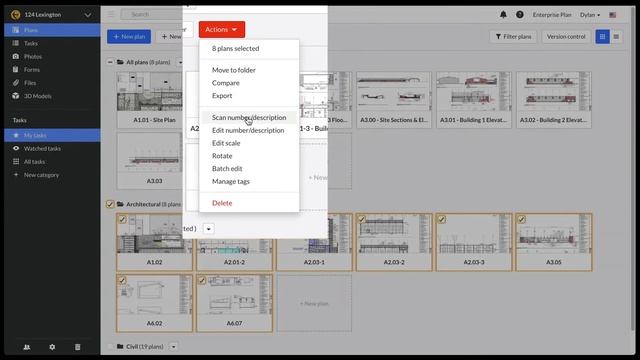The height and width of the screenshot is (360, 640).
Task: Open the A3.02 Building 2 Elevations thumbnail
Action: click(554, 100)
